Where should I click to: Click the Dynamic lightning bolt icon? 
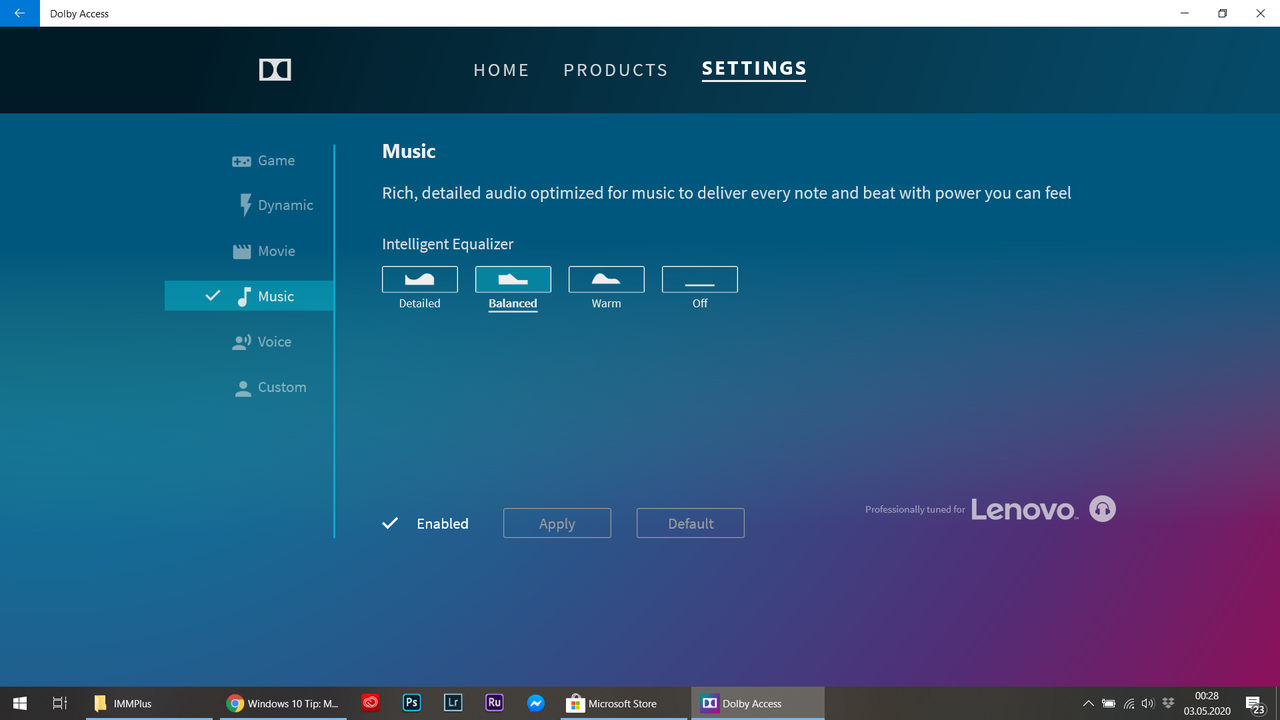245,205
